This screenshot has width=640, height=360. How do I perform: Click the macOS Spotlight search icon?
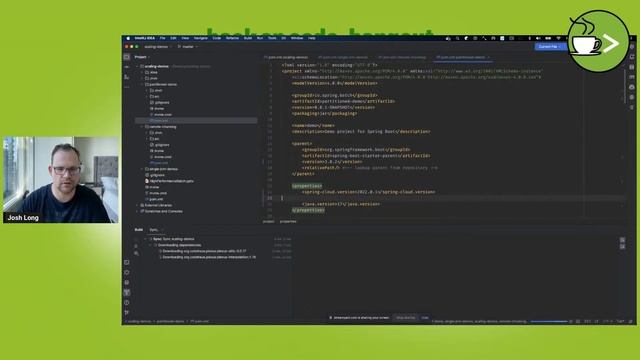(x=457, y=38)
